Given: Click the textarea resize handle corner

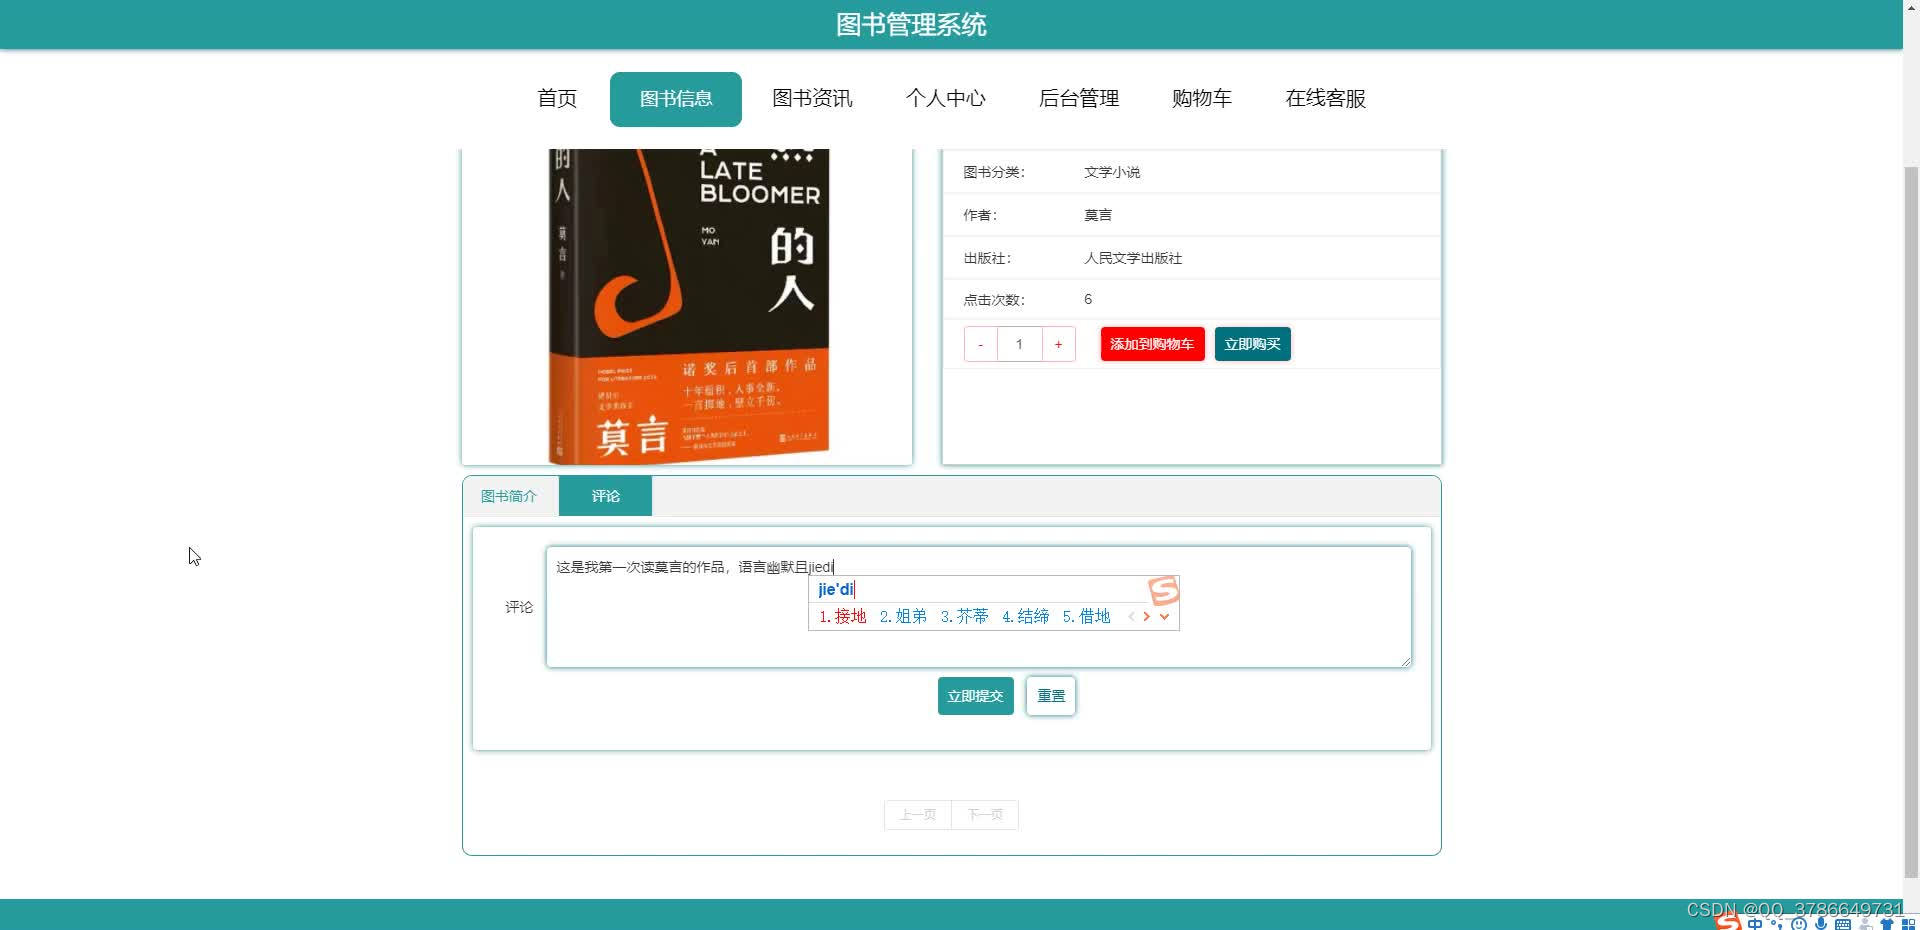Looking at the screenshot, I should click(1406, 661).
